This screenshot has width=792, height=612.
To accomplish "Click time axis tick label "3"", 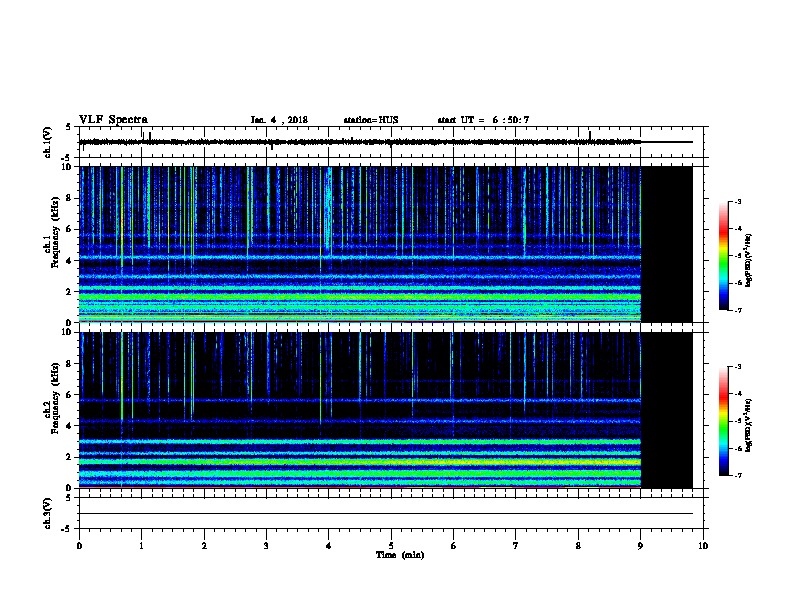I will click(x=266, y=545).
